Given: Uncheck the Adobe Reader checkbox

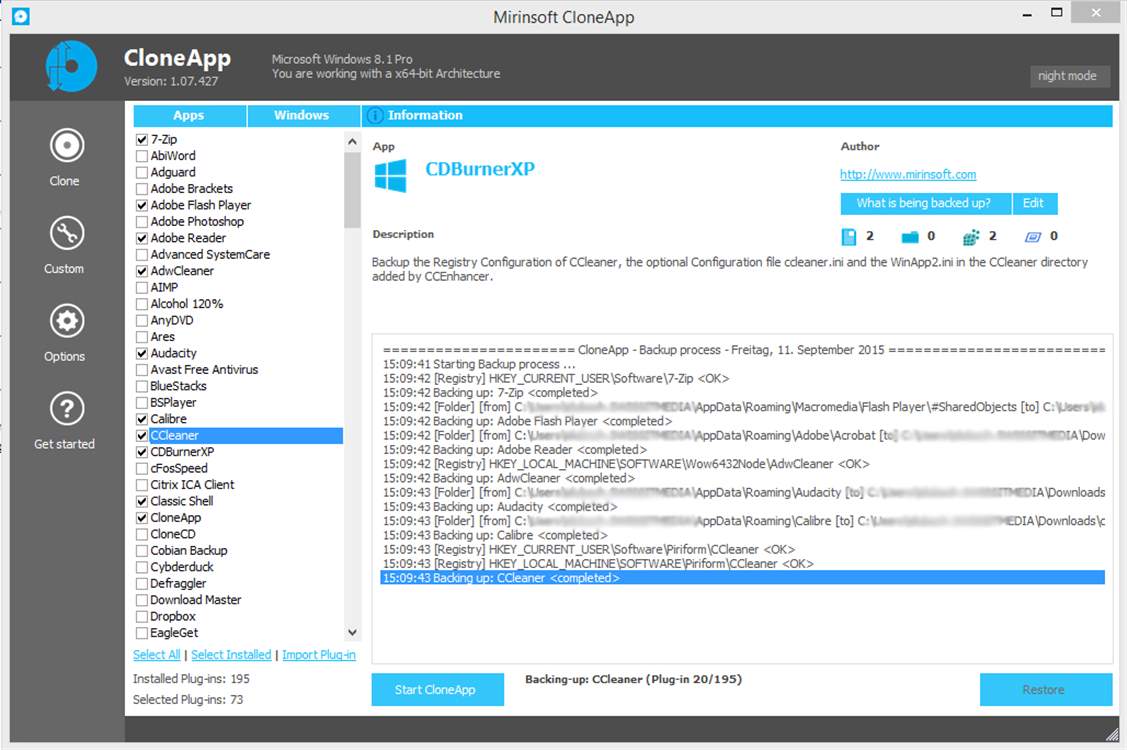Looking at the screenshot, I should (x=142, y=238).
